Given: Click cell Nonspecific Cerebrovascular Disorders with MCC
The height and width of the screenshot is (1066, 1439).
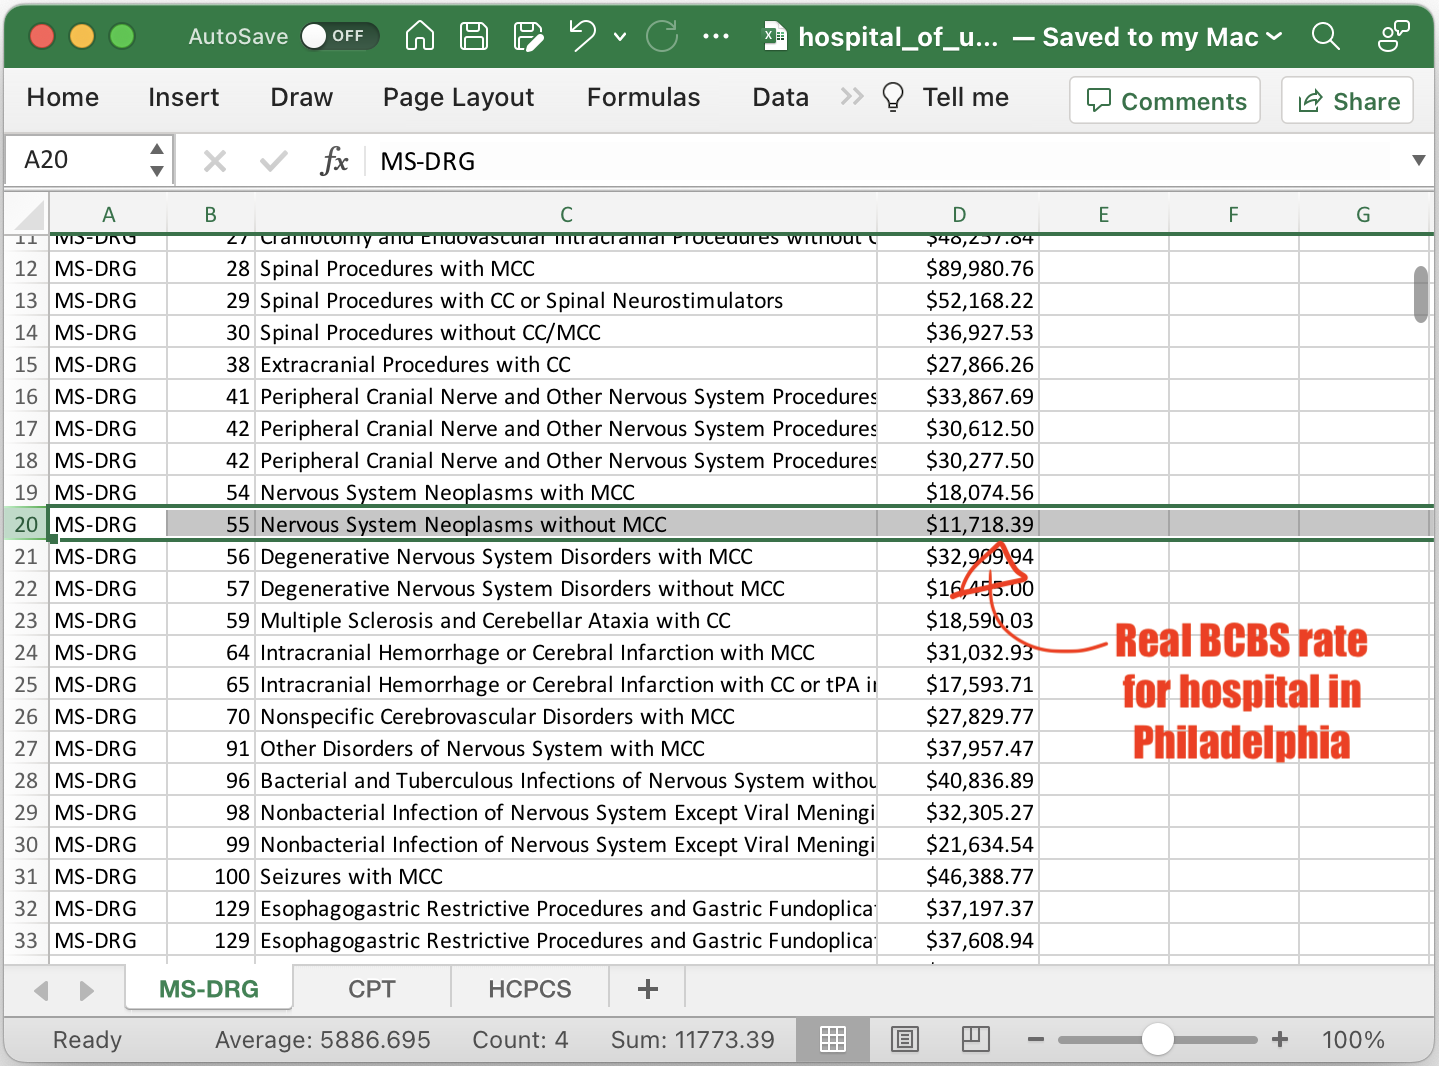Looking at the screenshot, I should (x=566, y=716).
